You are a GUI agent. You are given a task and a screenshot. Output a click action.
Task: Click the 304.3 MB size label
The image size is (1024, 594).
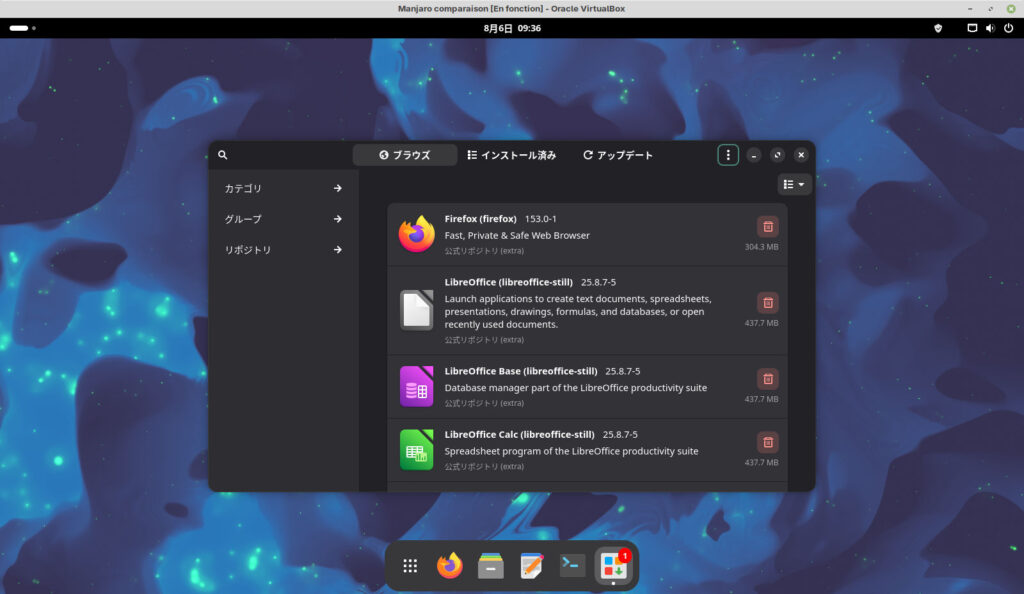click(x=761, y=247)
